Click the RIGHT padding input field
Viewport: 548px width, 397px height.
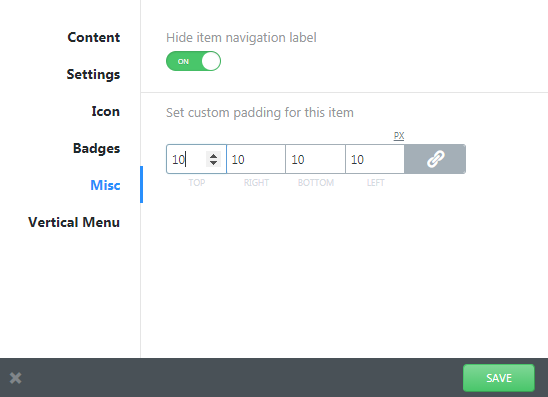coord(256,159)
